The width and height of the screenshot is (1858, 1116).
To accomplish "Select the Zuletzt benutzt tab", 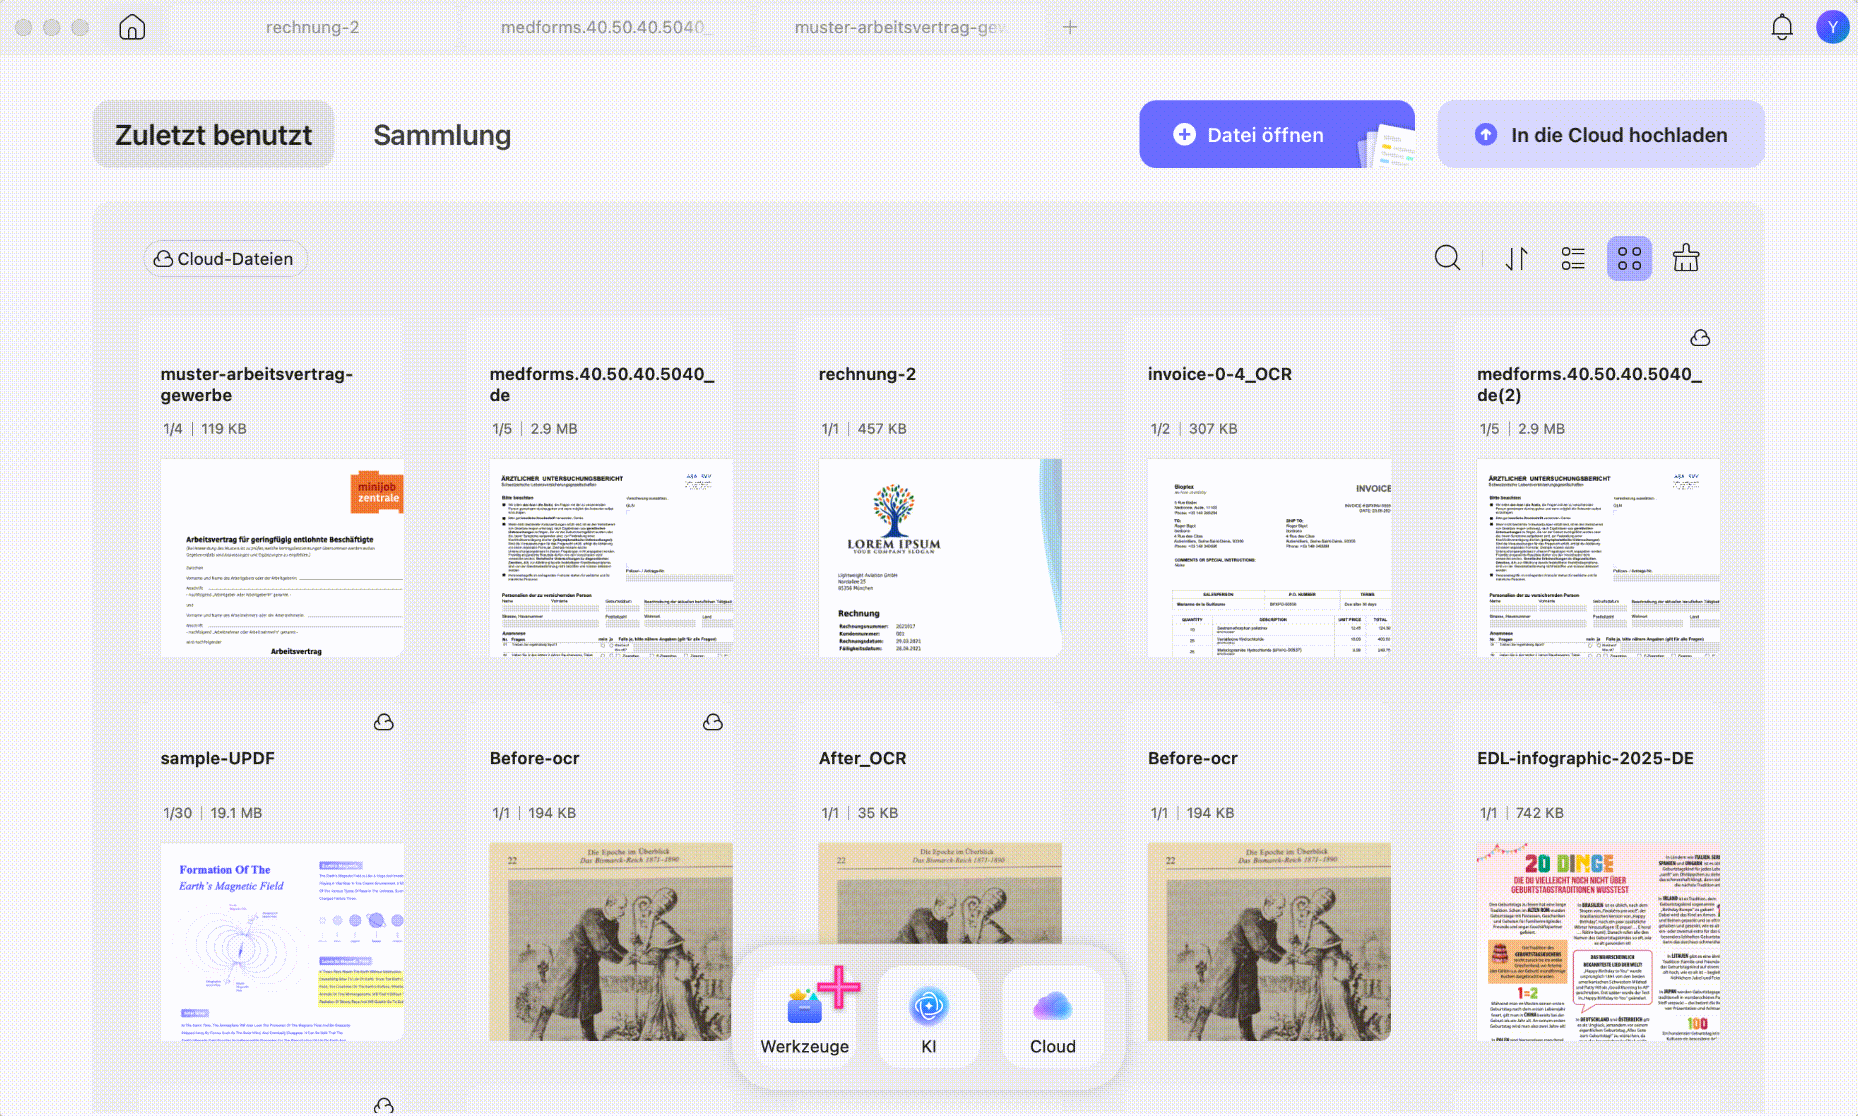I will [213, 134].
